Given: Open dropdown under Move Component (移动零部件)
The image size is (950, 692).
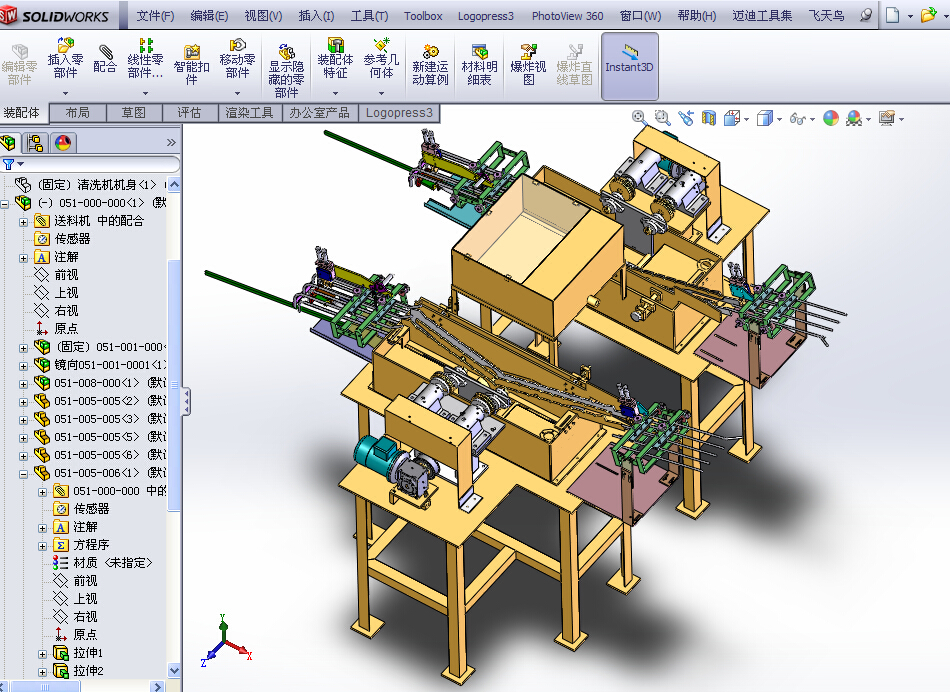Looking at the screenshot, I should [238, 93].
